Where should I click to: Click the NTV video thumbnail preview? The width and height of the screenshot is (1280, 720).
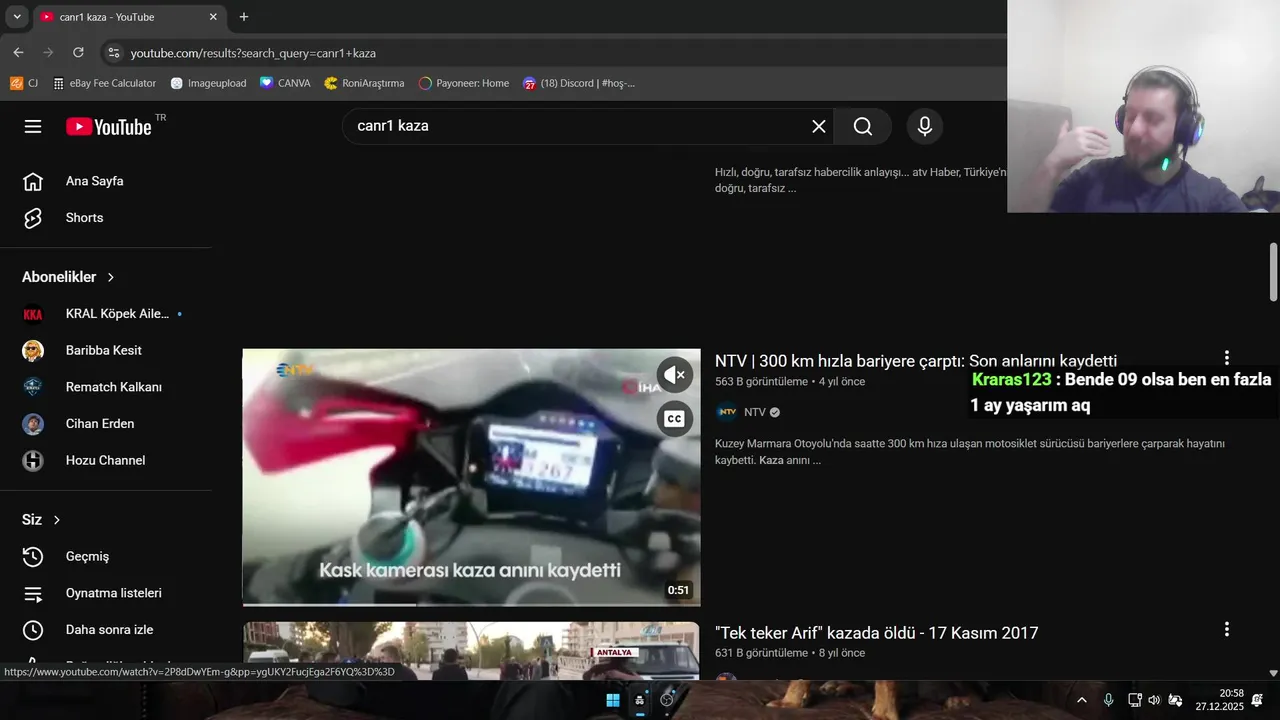[x=471, y=477]
